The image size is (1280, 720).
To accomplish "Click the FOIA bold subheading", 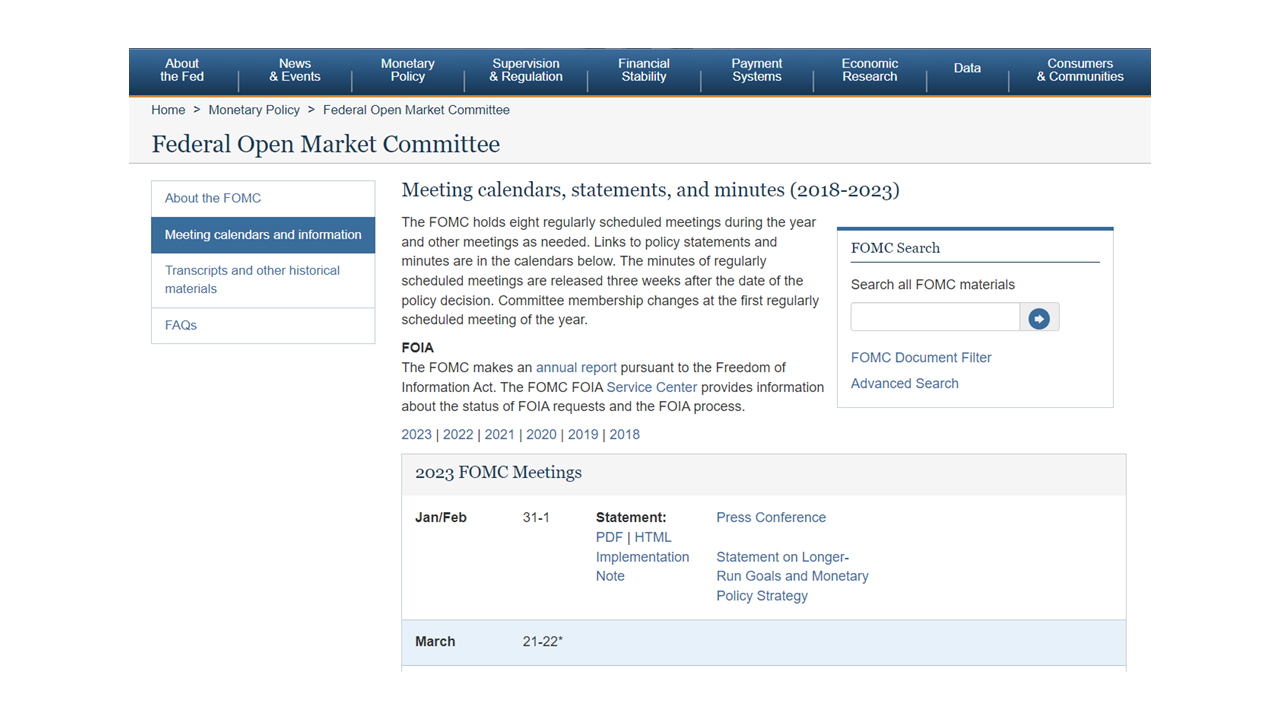I will click(x=418, y=348).
